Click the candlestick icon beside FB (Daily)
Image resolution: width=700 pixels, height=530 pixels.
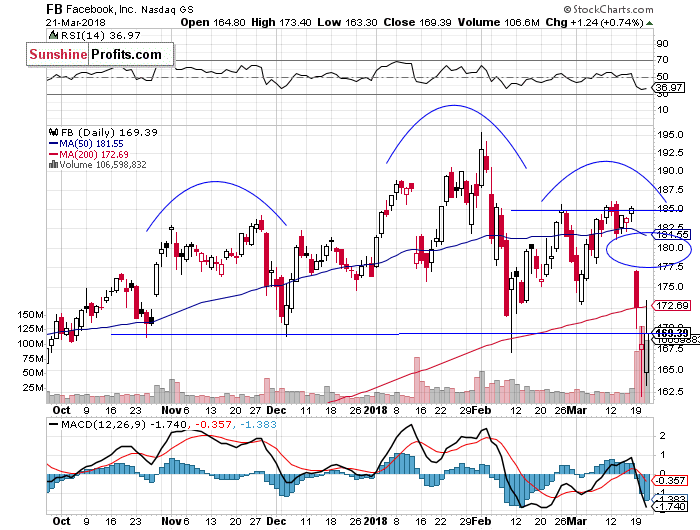54,132
